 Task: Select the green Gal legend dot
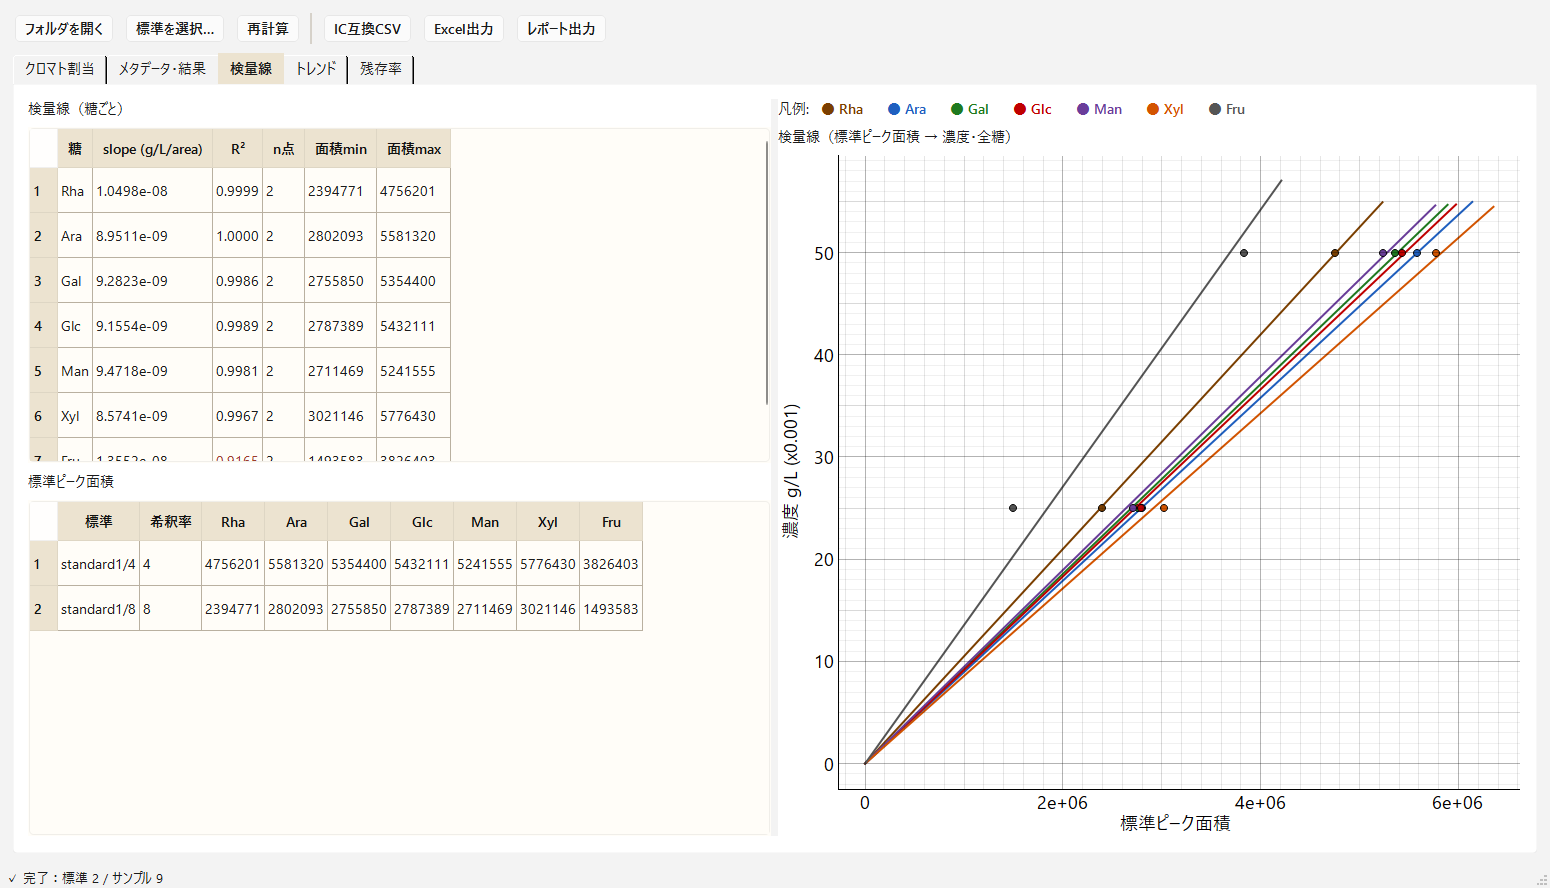pos(957,109)
